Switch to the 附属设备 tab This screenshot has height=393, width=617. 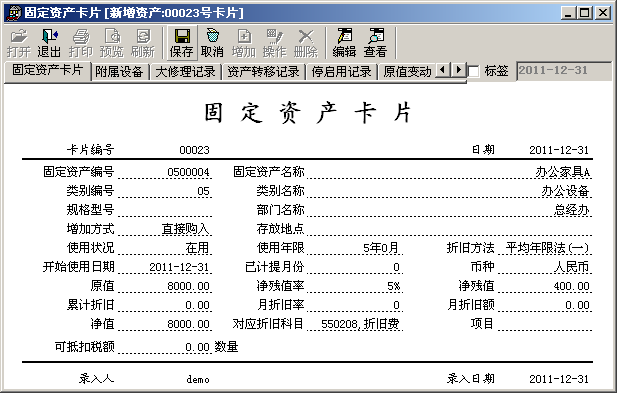(x=119, y=72)
